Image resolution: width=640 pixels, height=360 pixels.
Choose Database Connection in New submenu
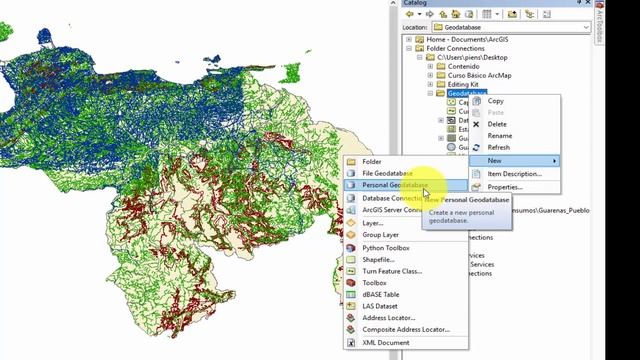[x=384, y=198]
